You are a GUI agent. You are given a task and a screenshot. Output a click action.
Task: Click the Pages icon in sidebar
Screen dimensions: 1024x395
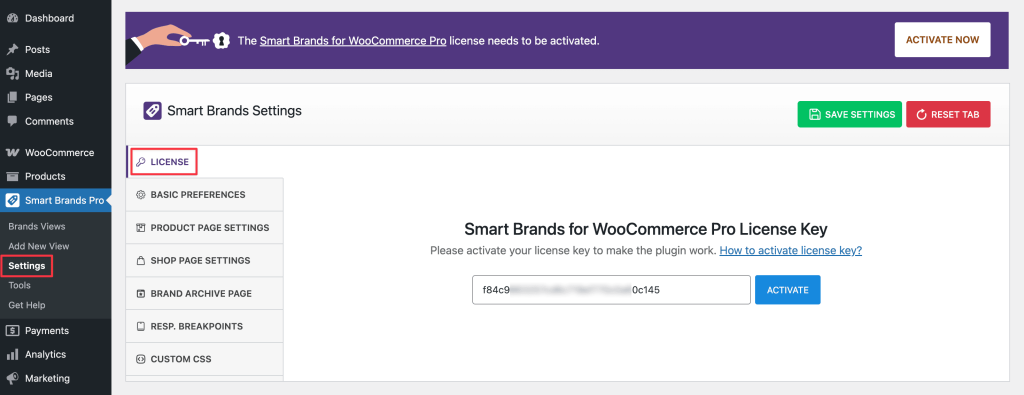point(12,97)
